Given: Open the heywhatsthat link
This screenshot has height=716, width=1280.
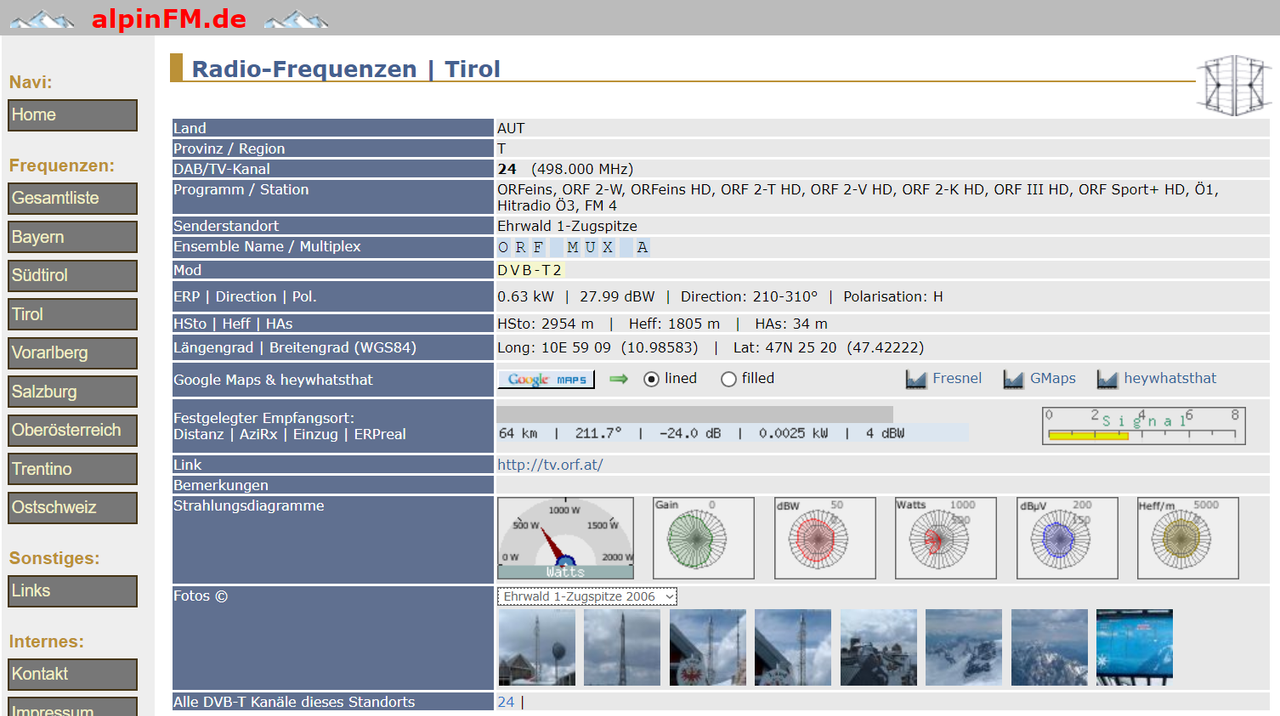Looking at the screenshot, I should coord(1170,378).
